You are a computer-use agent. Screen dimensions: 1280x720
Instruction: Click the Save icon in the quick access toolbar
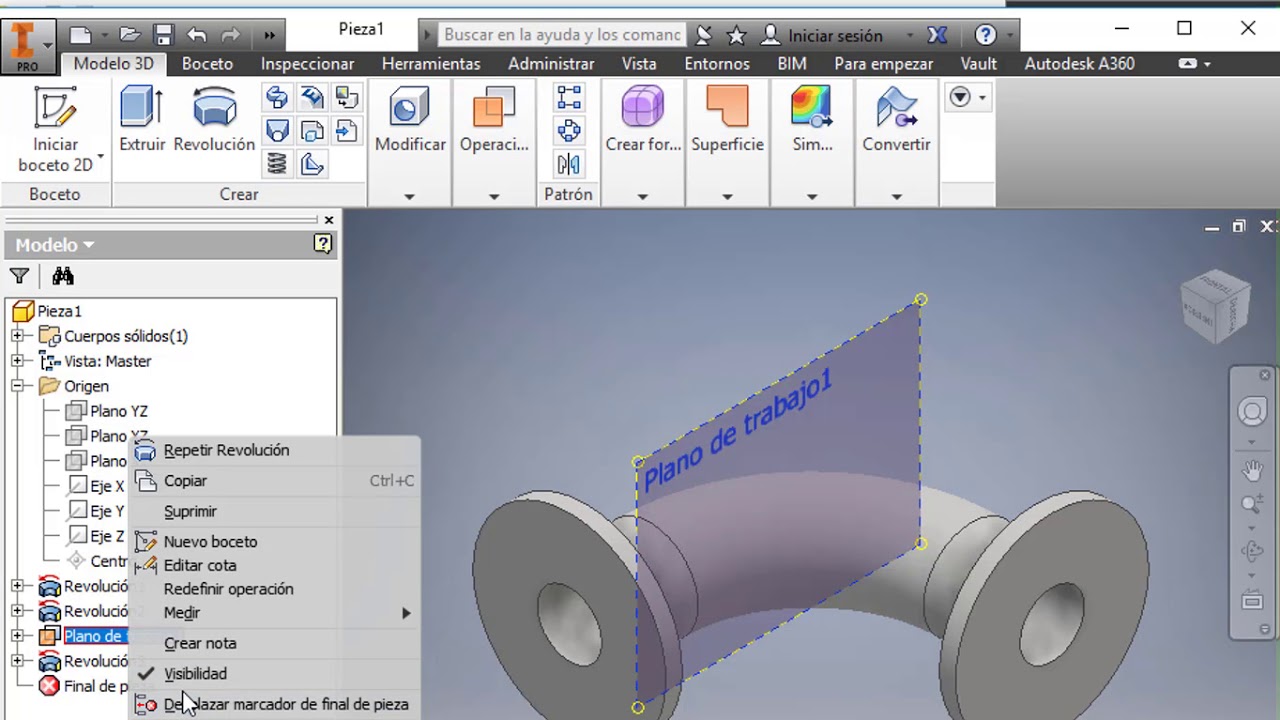[164, 35]
